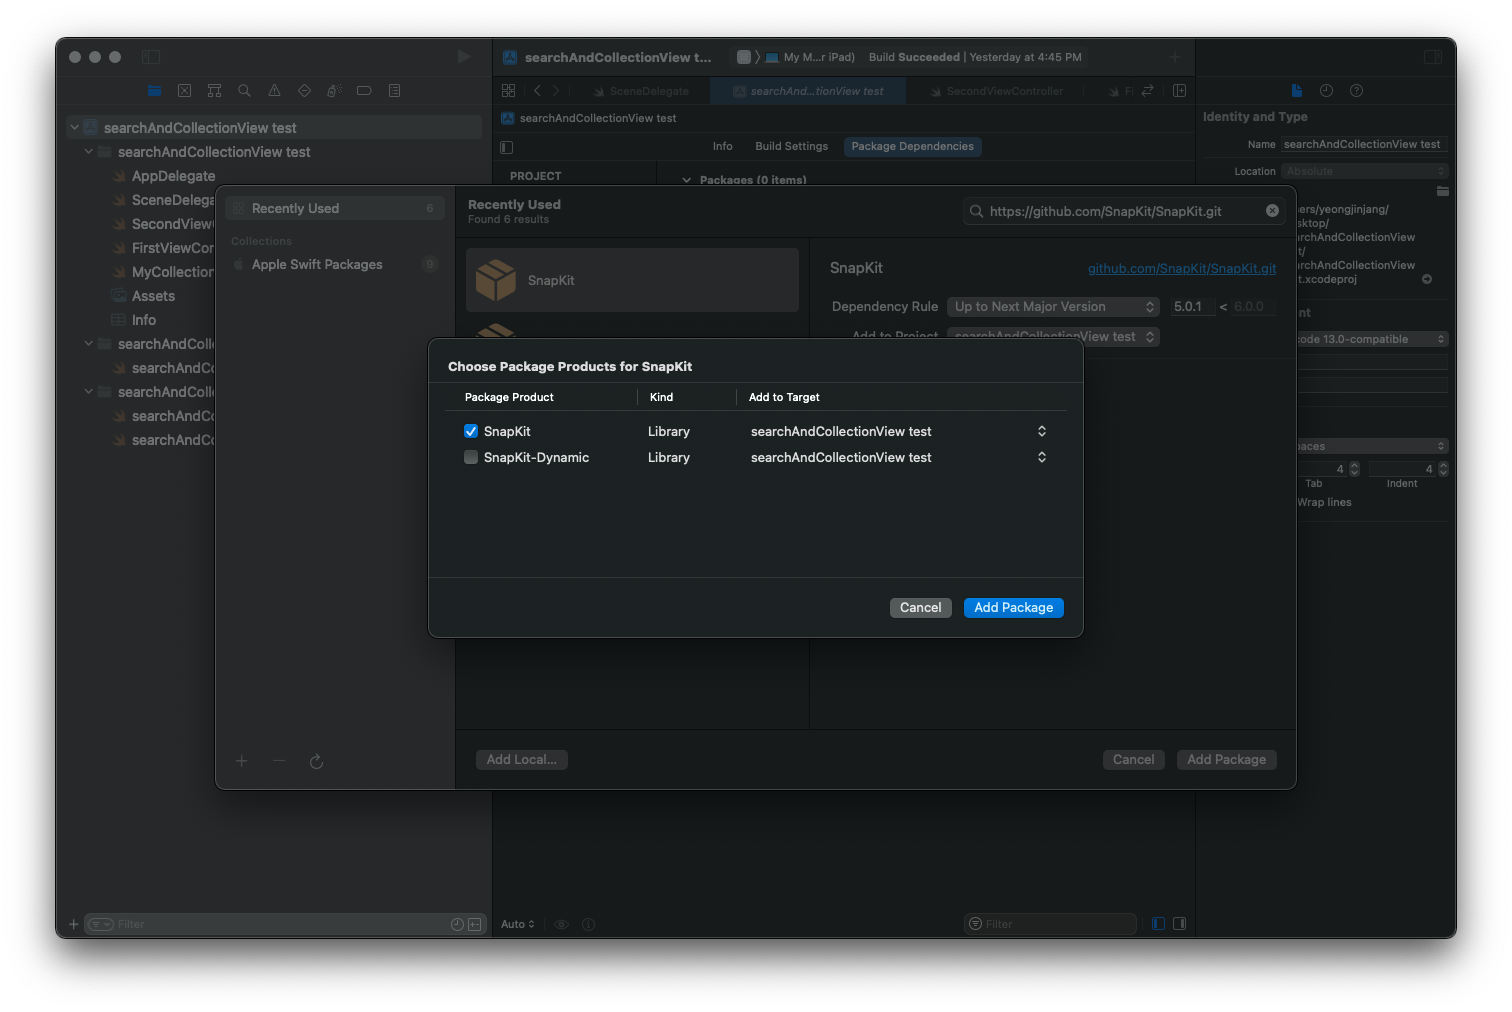Open the Find navigator magnifier icon
This screenshot has width=1512, height=1012.
point(244,90)
